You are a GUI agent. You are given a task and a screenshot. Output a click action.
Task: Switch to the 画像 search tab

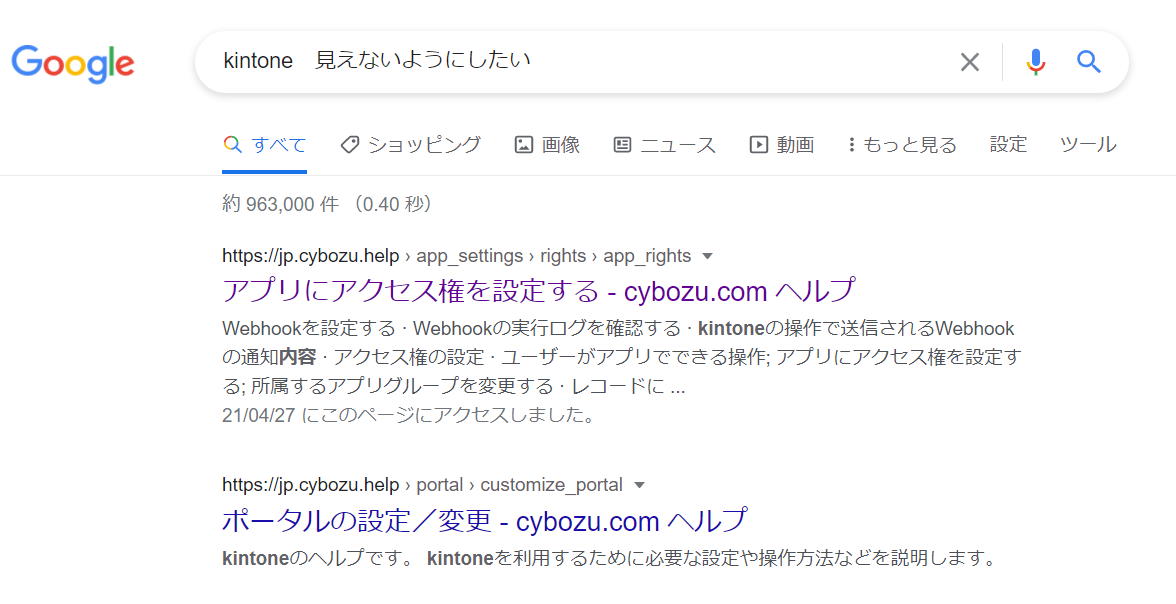pos(560,144)
